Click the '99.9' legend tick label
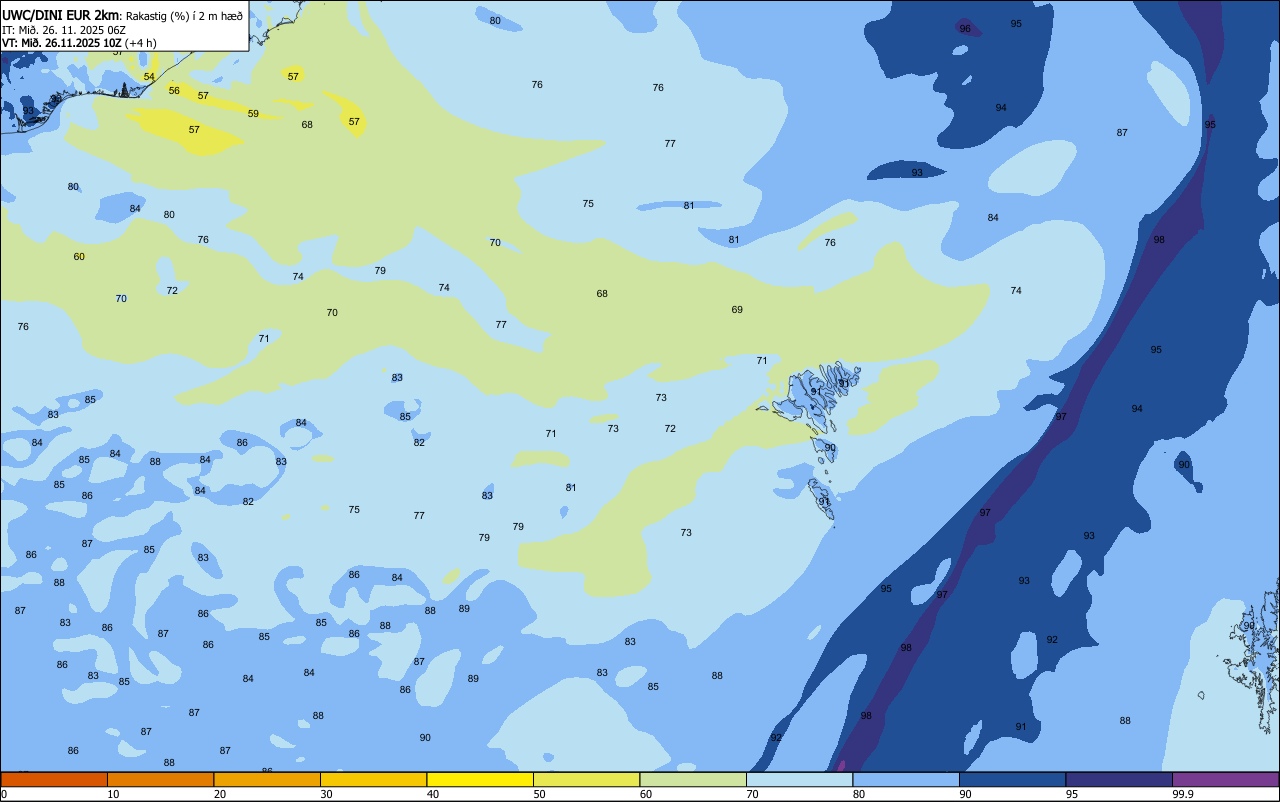 [x=1183, y=794]
